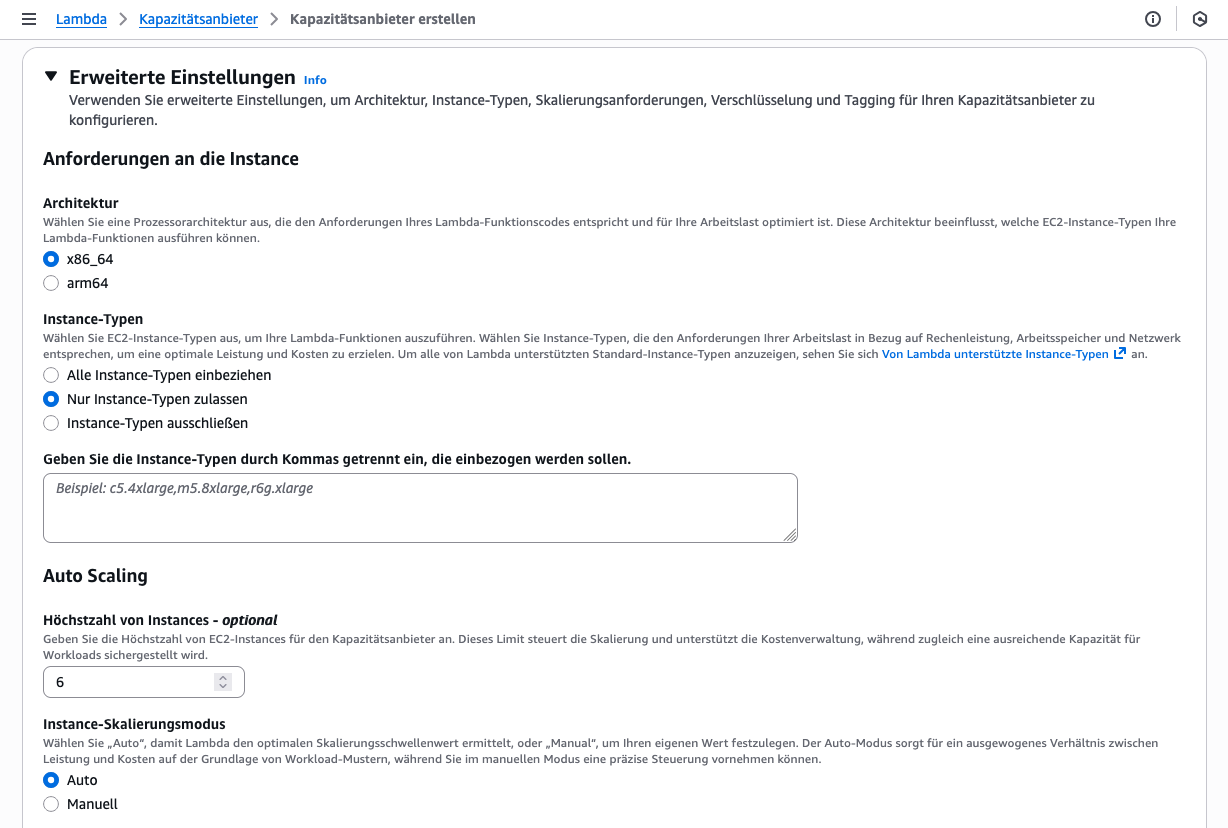The image size is (1228, 828).
Task: Open Von Lambda unterstützte Instance-Typen link
Action: click(x=995, y=354)
